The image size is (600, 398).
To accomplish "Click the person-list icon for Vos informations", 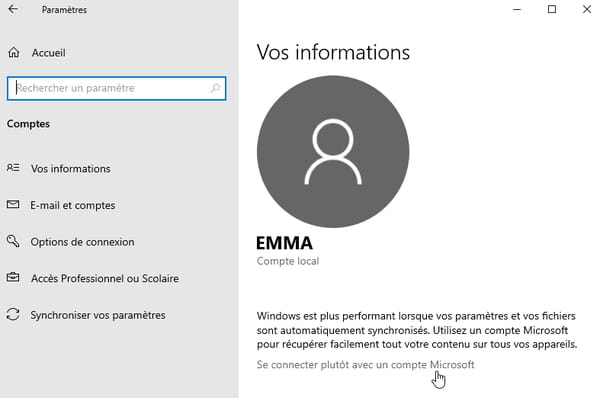I will (13, 168).
